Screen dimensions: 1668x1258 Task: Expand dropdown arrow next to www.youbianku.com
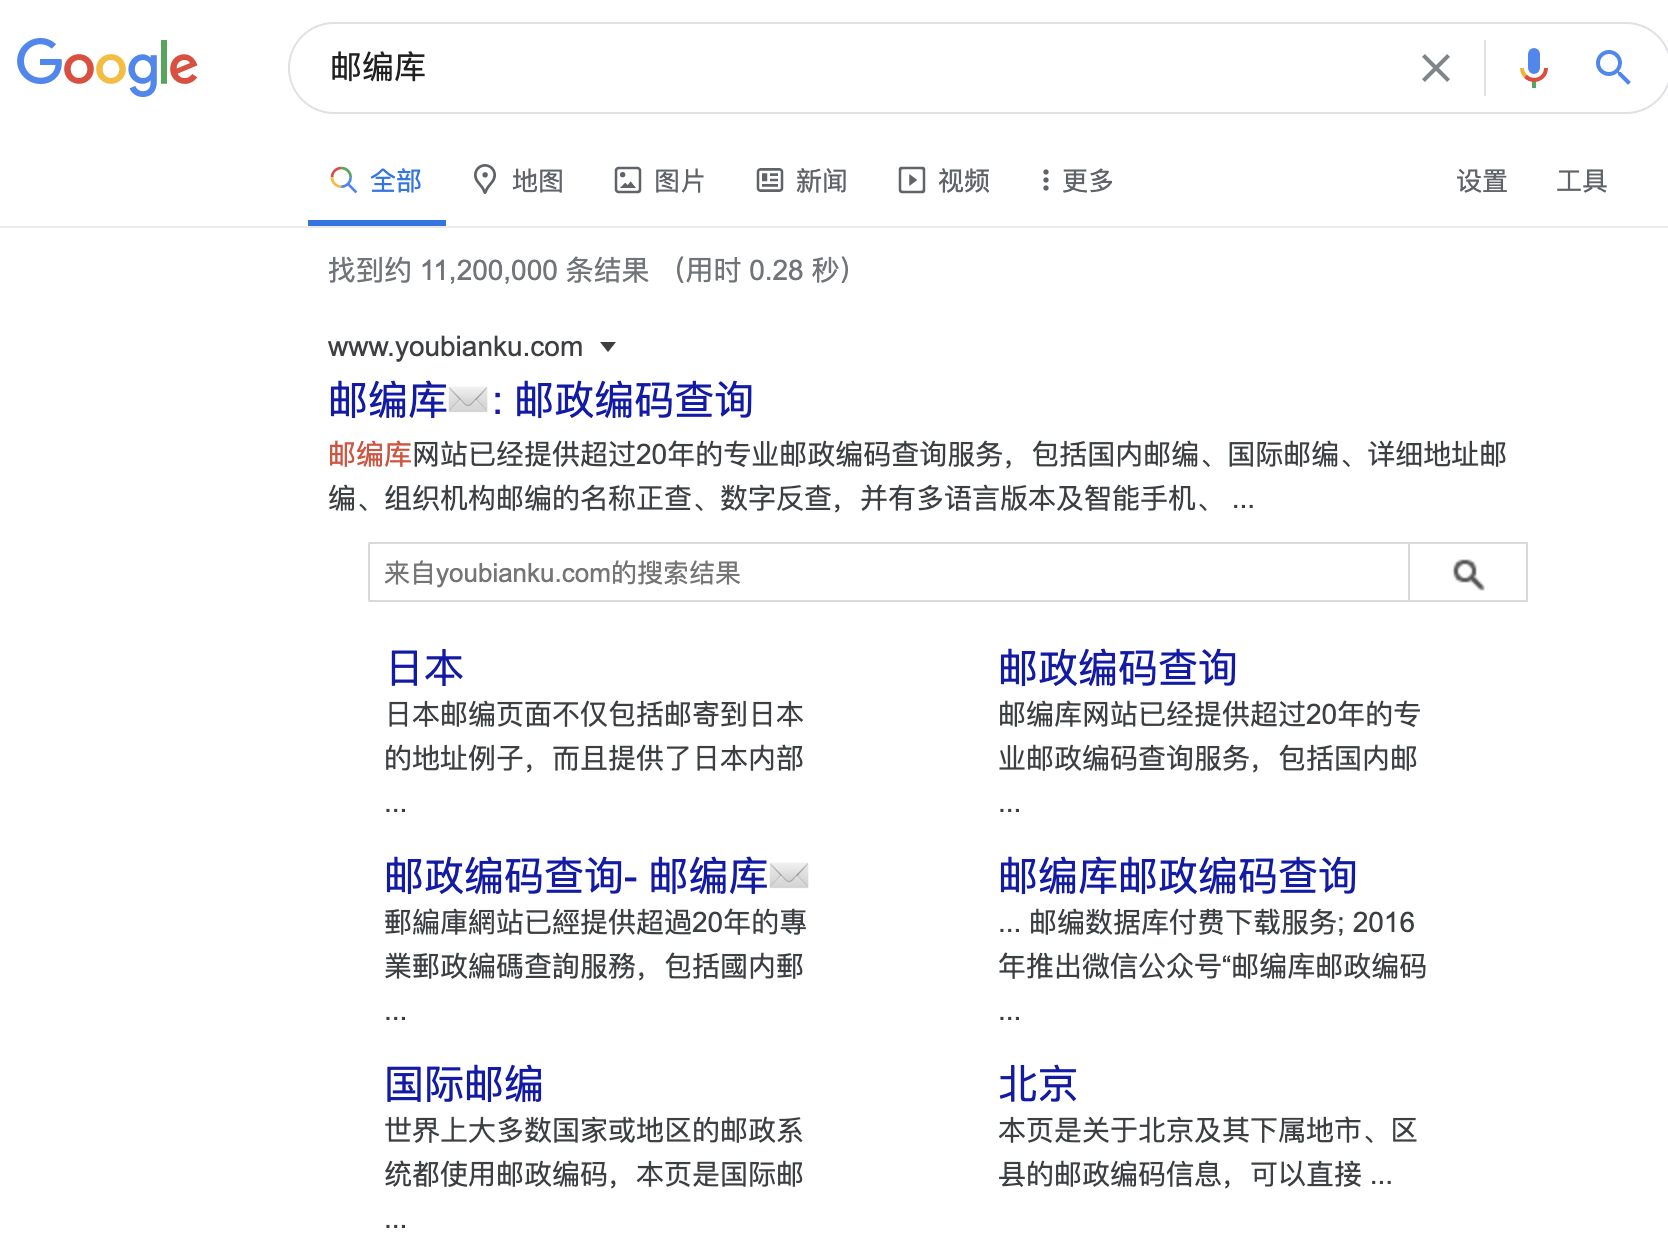click(x=608, y=347)
